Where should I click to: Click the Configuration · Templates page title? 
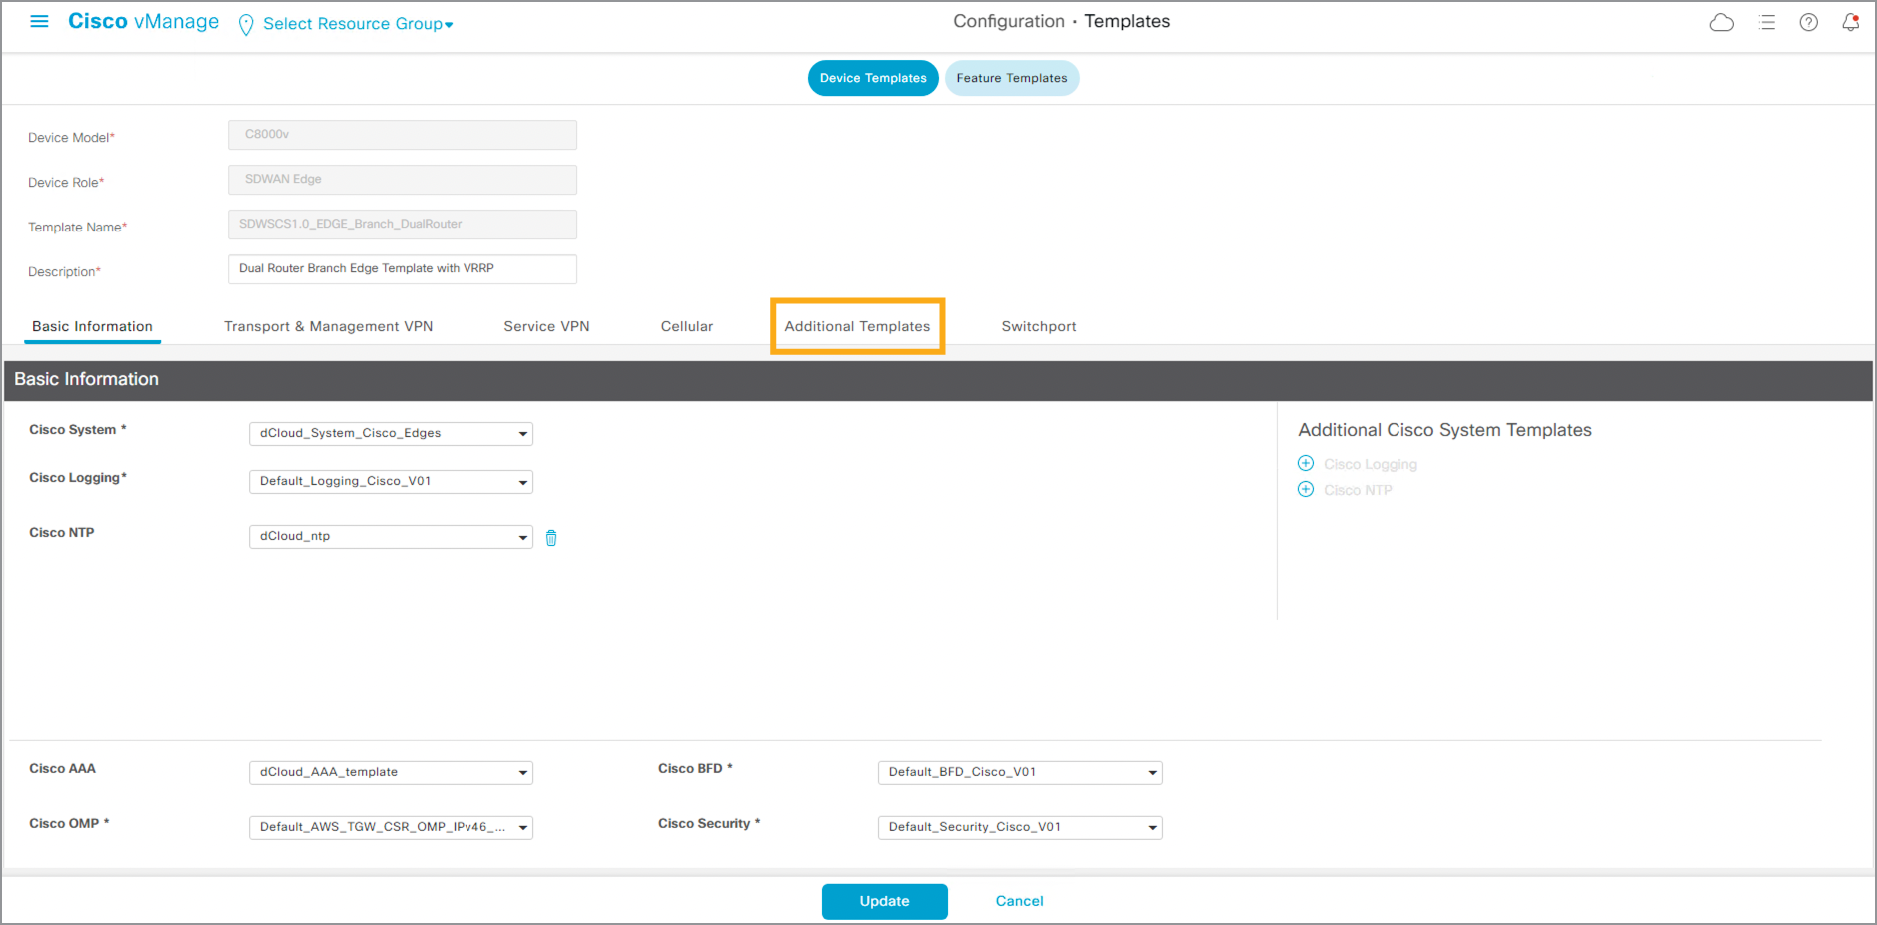1061,22
